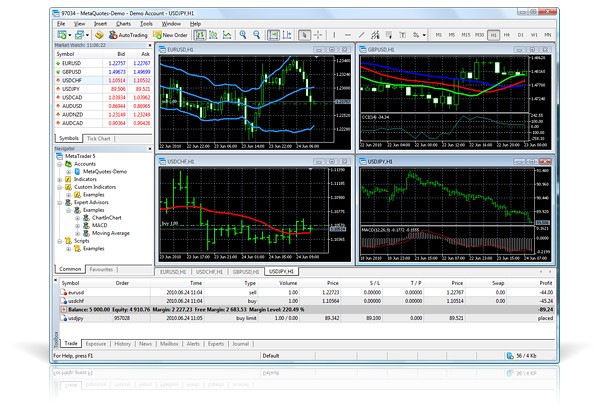The width and height of the screenshot is (605, 414).
Task: Open the dropdown arrow beside the Fibonacci tool
Action: tap(424, 35)
